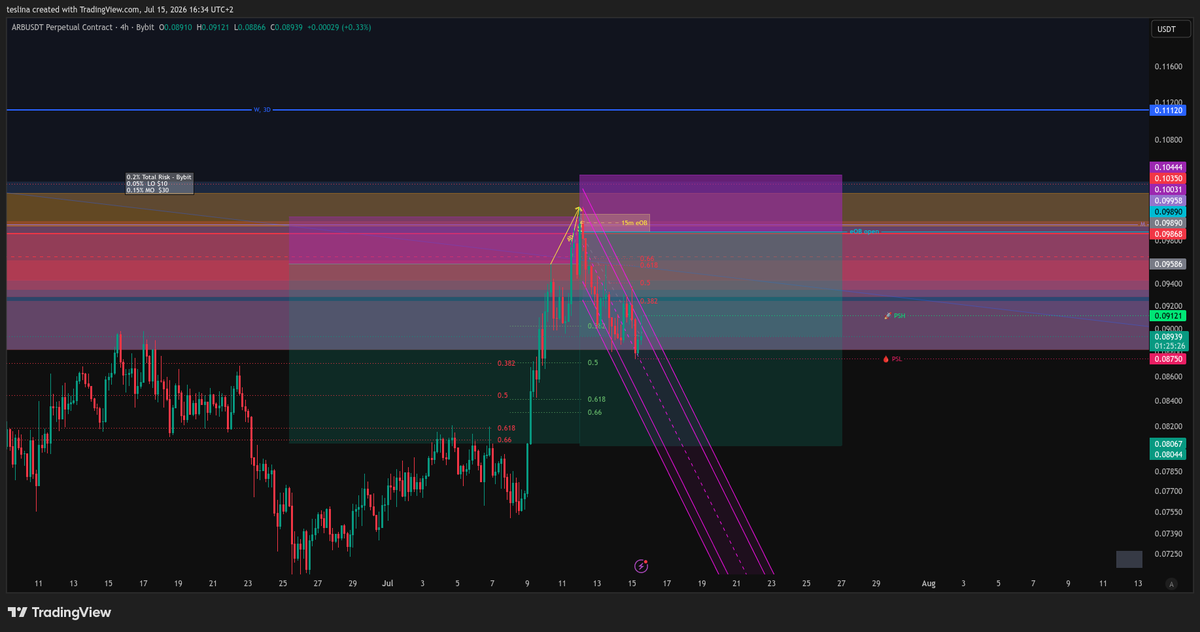
Task: Click the Aug date label on time axis
Action: coord(929,582)
